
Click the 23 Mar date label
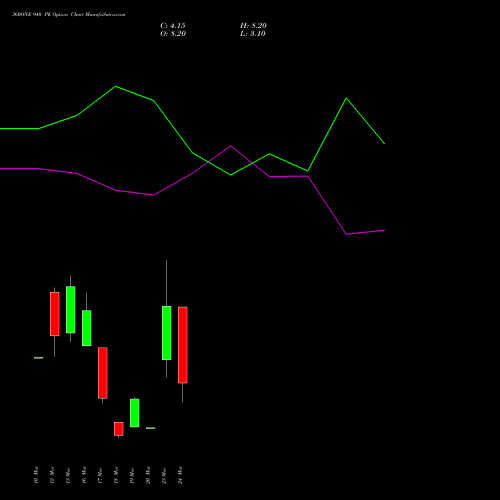164,475
